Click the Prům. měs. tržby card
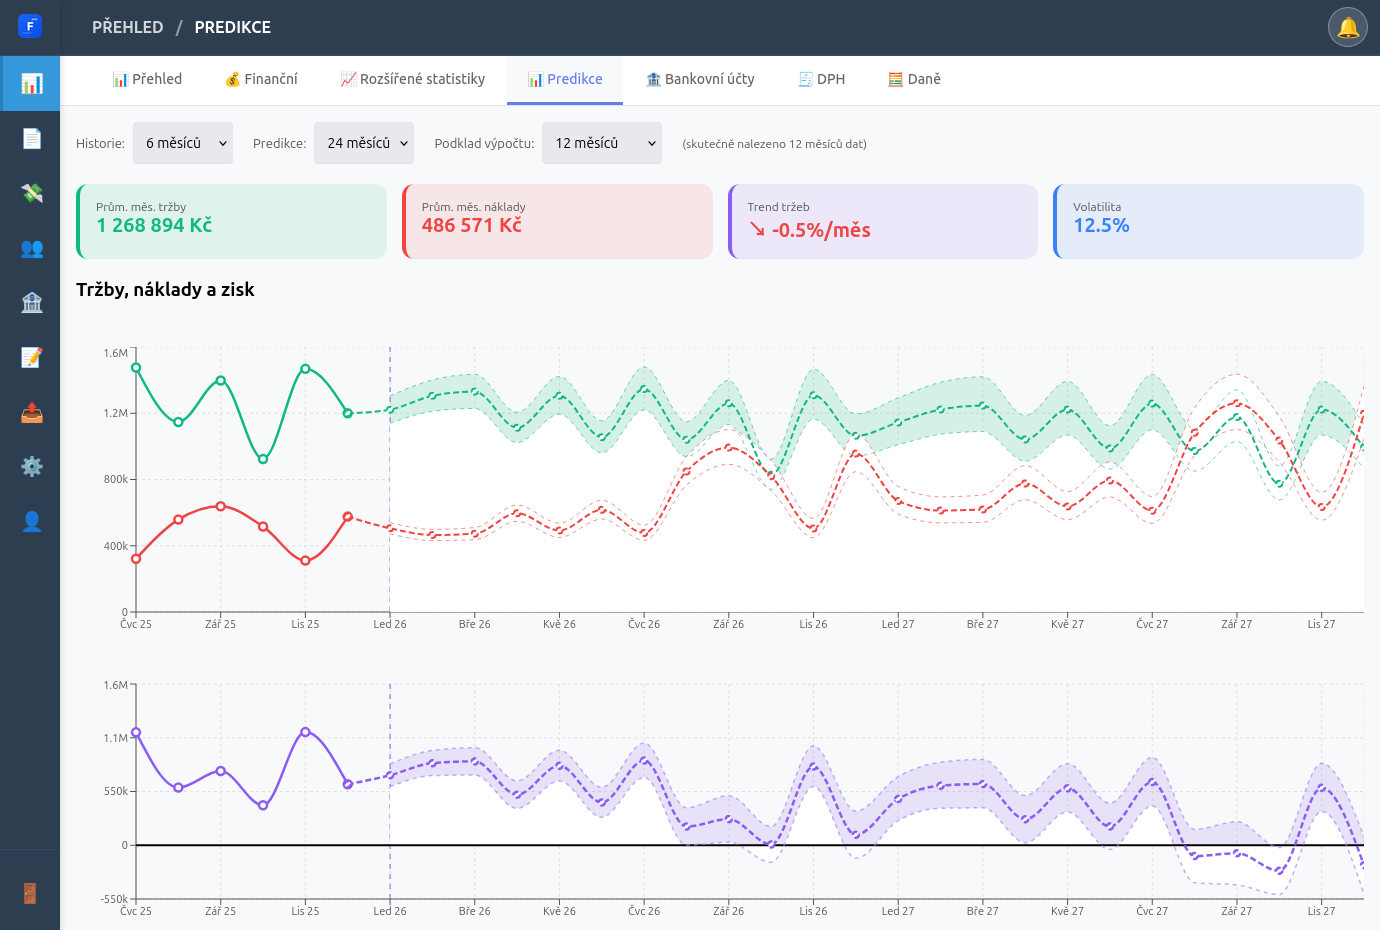1380x930 pixels. click(x=232, y=221)
